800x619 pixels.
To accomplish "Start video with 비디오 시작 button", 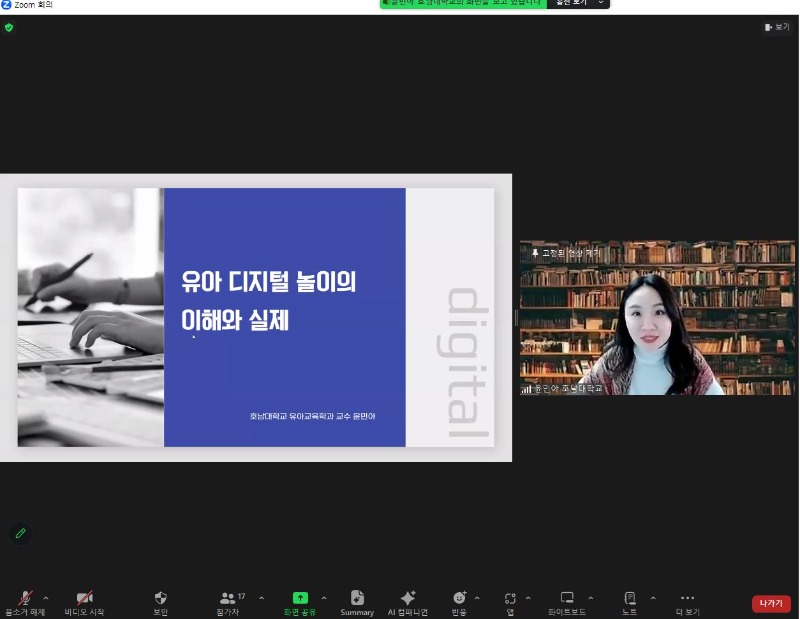I will (x=84, y=599).
